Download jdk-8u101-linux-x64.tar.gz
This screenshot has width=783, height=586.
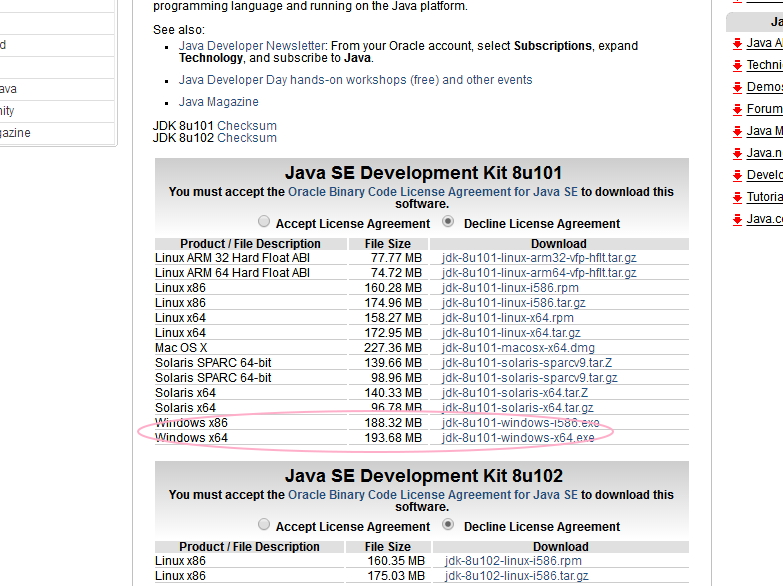[x=511, y=333]
